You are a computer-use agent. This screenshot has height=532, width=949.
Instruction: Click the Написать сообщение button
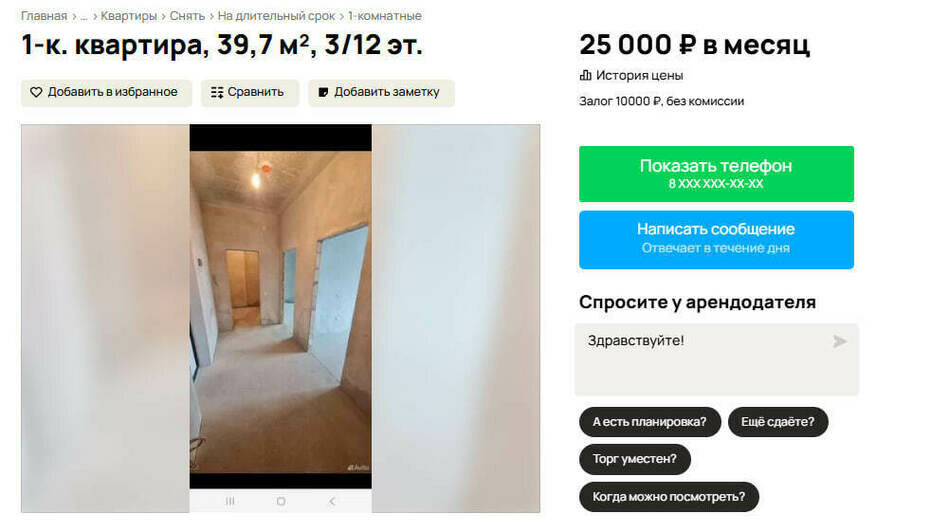(x=716, y=240)
